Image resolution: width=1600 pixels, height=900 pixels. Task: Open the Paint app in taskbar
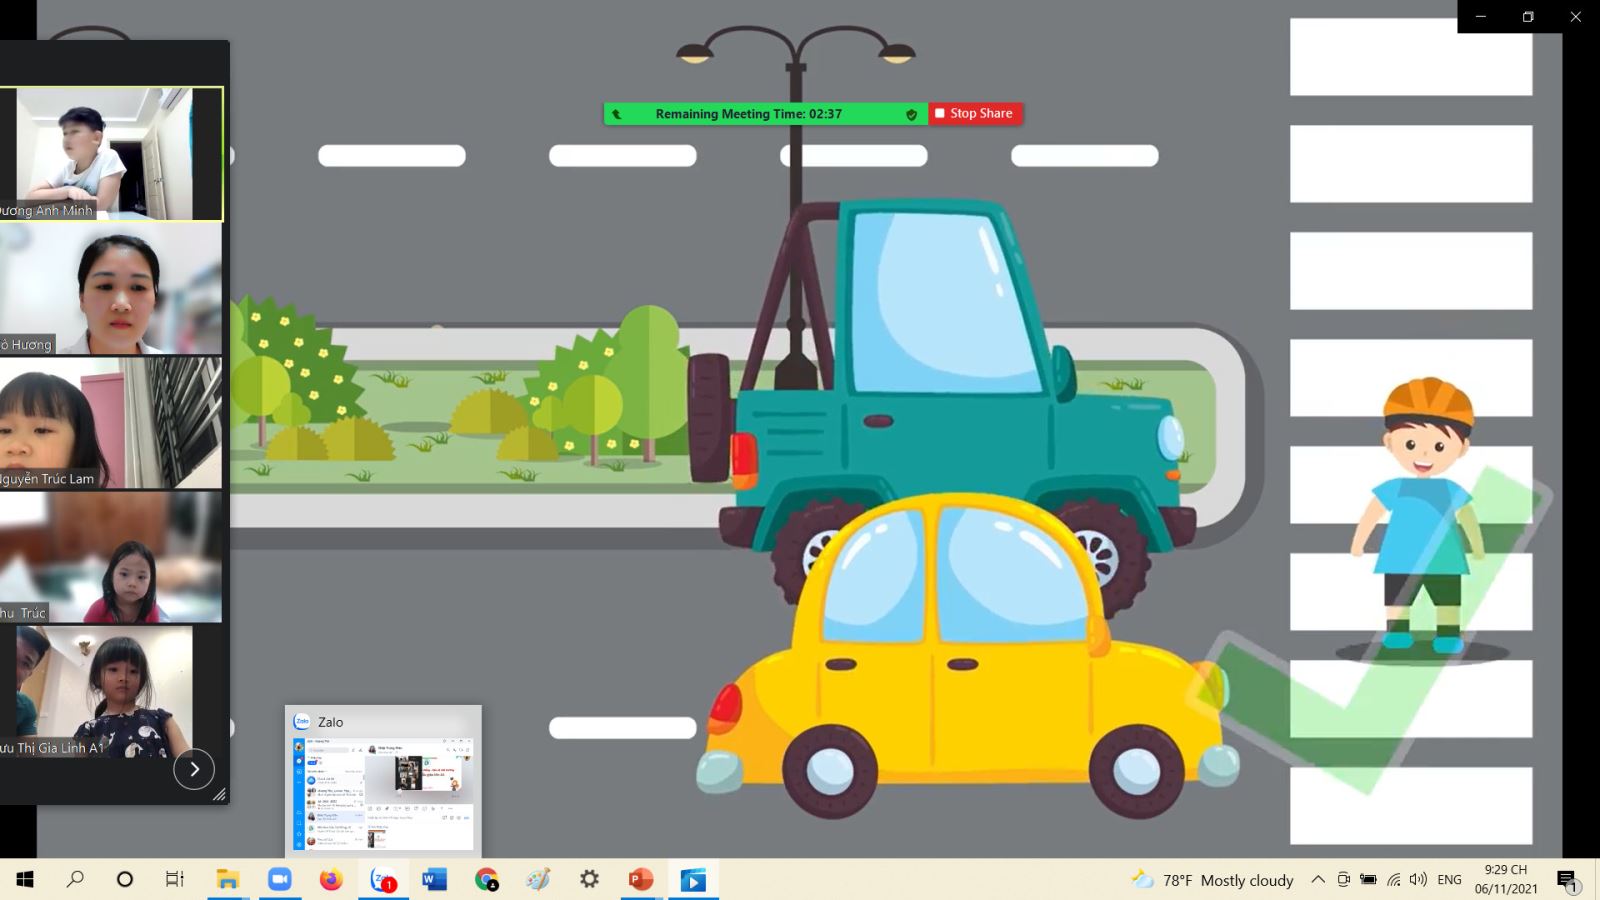[538, 880]
